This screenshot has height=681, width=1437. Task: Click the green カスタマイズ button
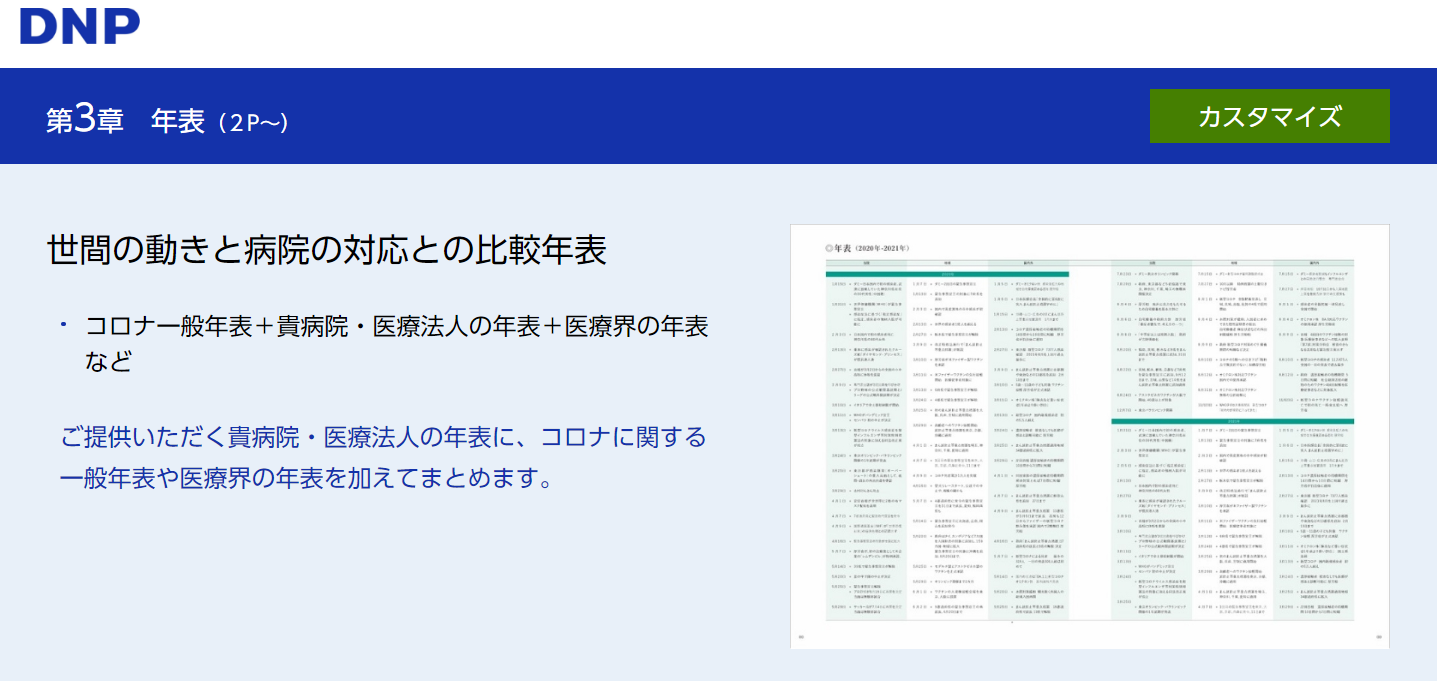(x=1269, y=116)
